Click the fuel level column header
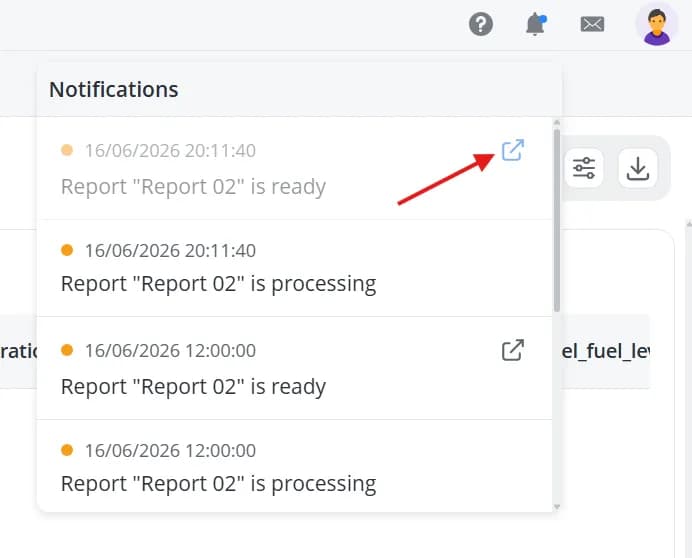The height and width of the screenshot is (558, 692). pyautogui.click(x=606, y=351)
